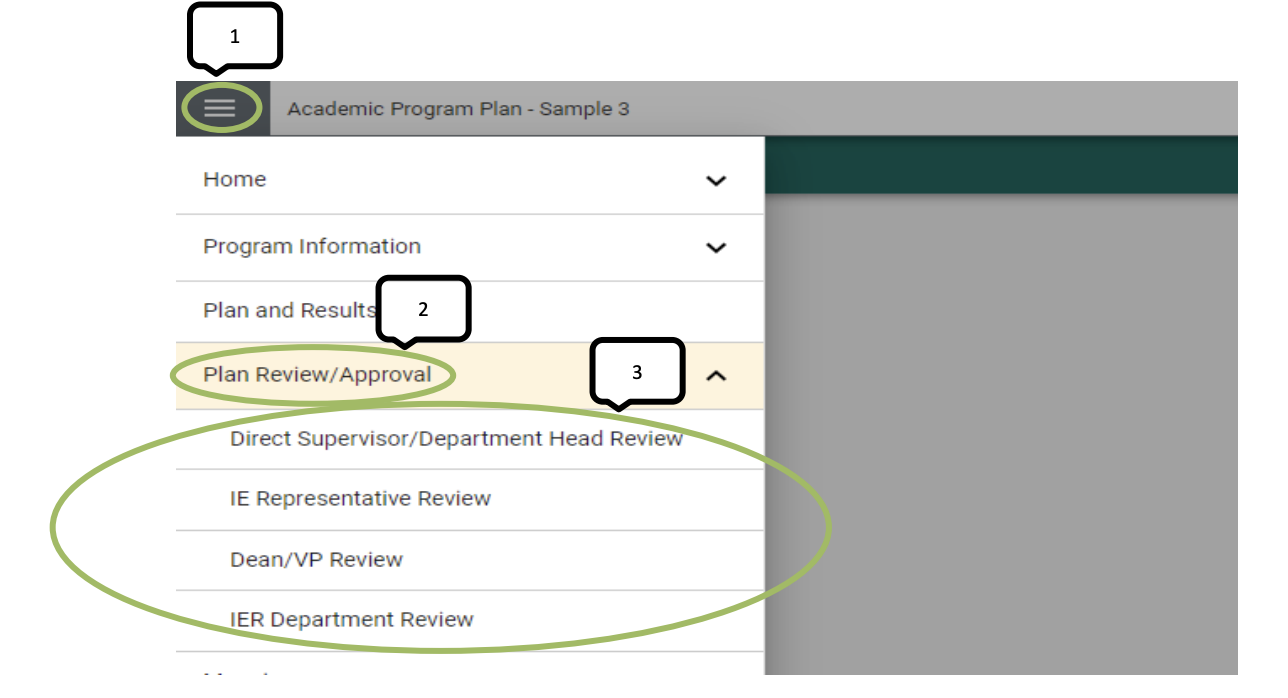
Task: Click the Program Information chevron arrow
Action: pos(716,247)
